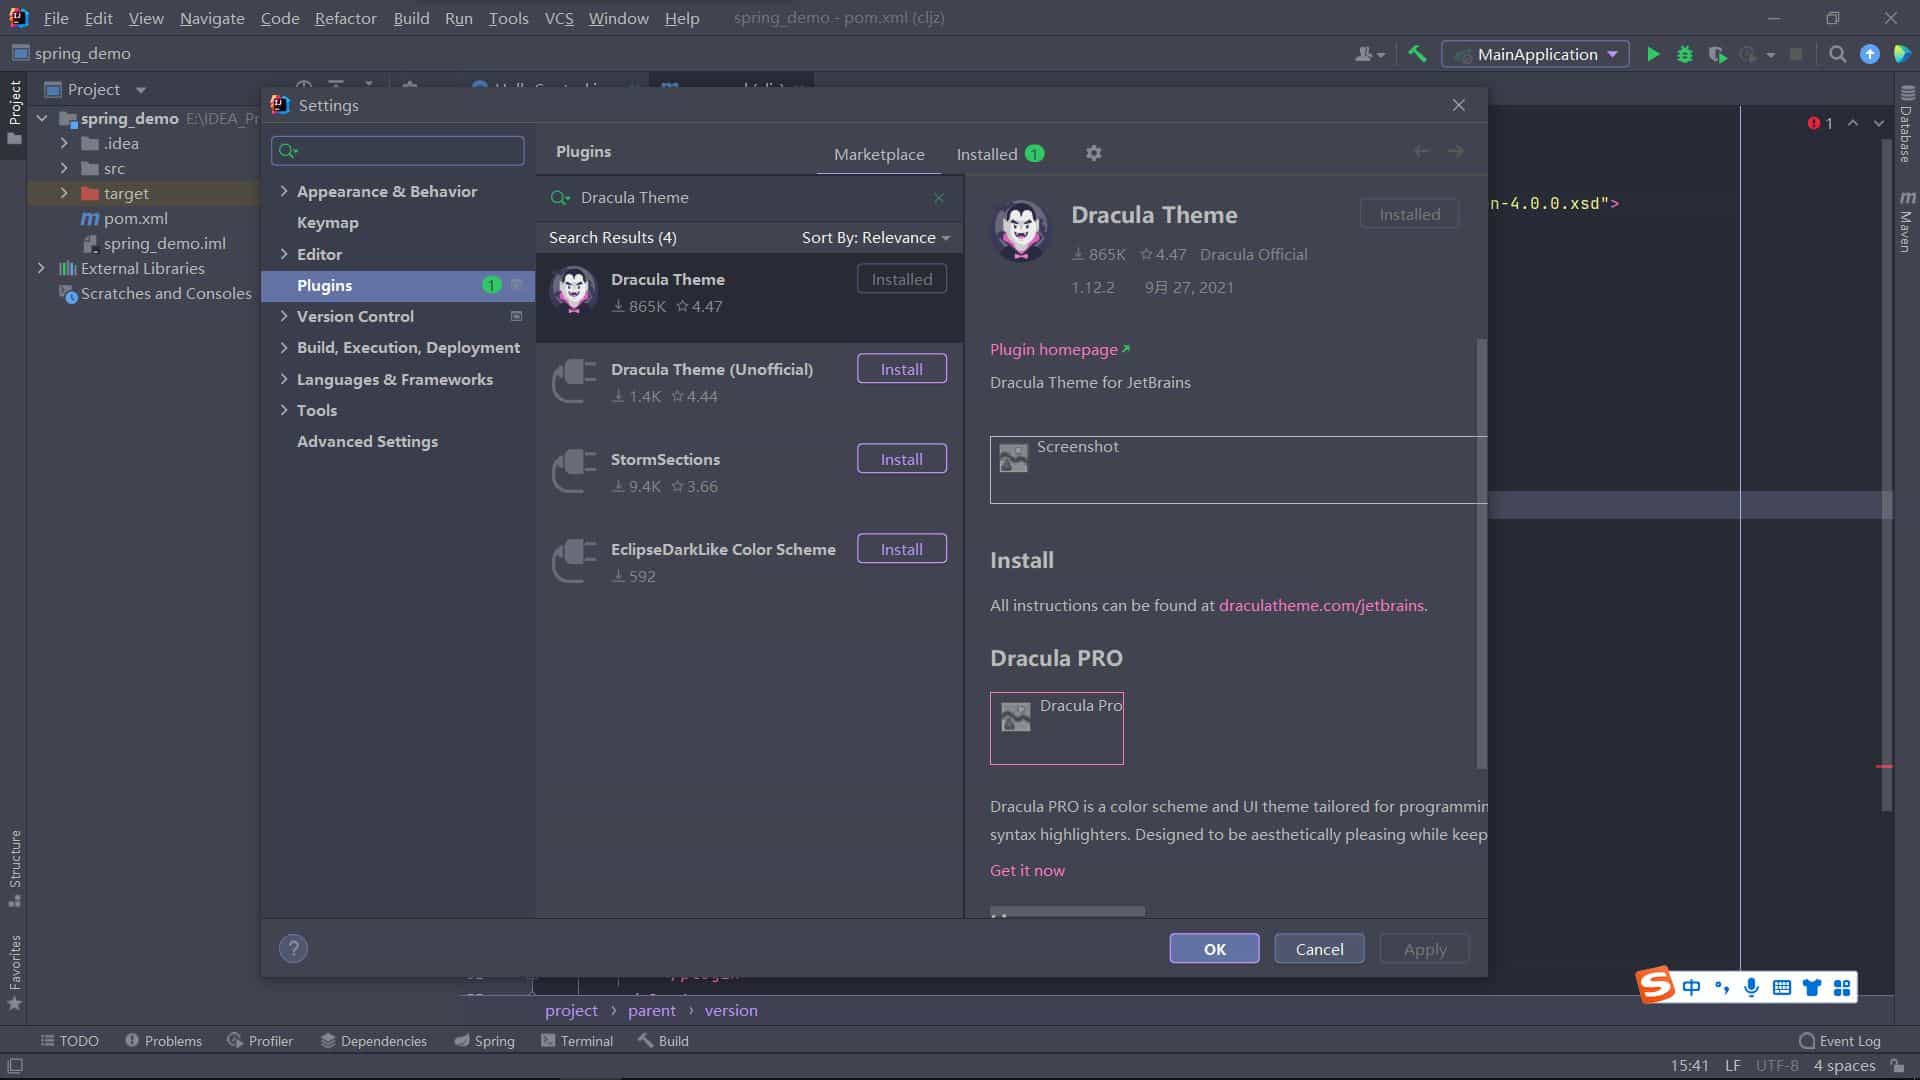Open Search Everywhere magnifier icon

[x=1837, y=54]
